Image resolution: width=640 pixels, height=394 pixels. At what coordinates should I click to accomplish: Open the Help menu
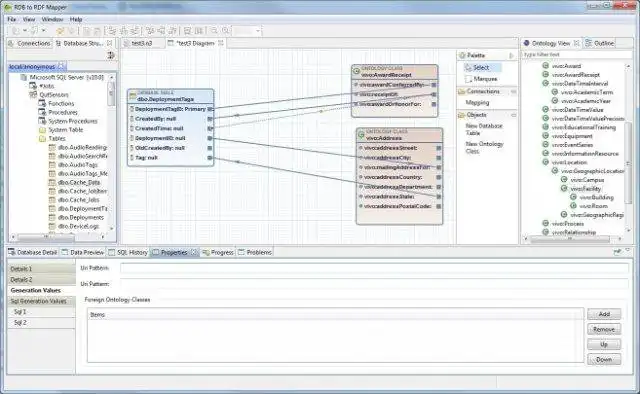(x=76, y=19)
